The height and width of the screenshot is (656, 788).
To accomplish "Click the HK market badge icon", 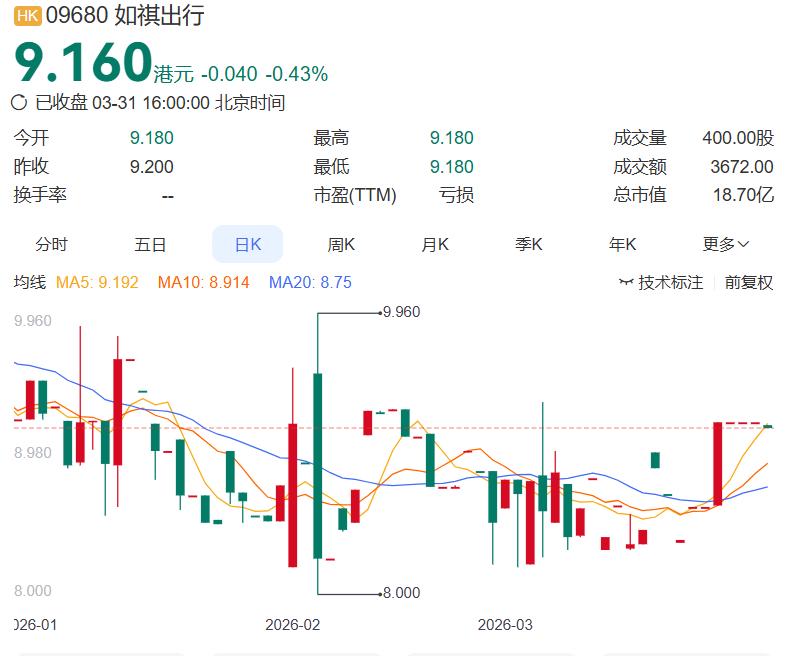I will pyautogui.click(x=27, y=16).
